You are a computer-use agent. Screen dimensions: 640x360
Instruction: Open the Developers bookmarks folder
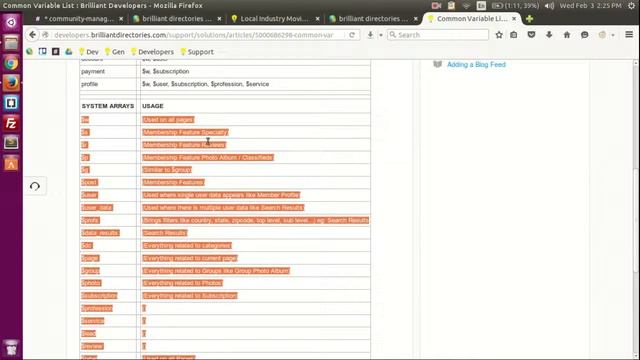(152, 52)
